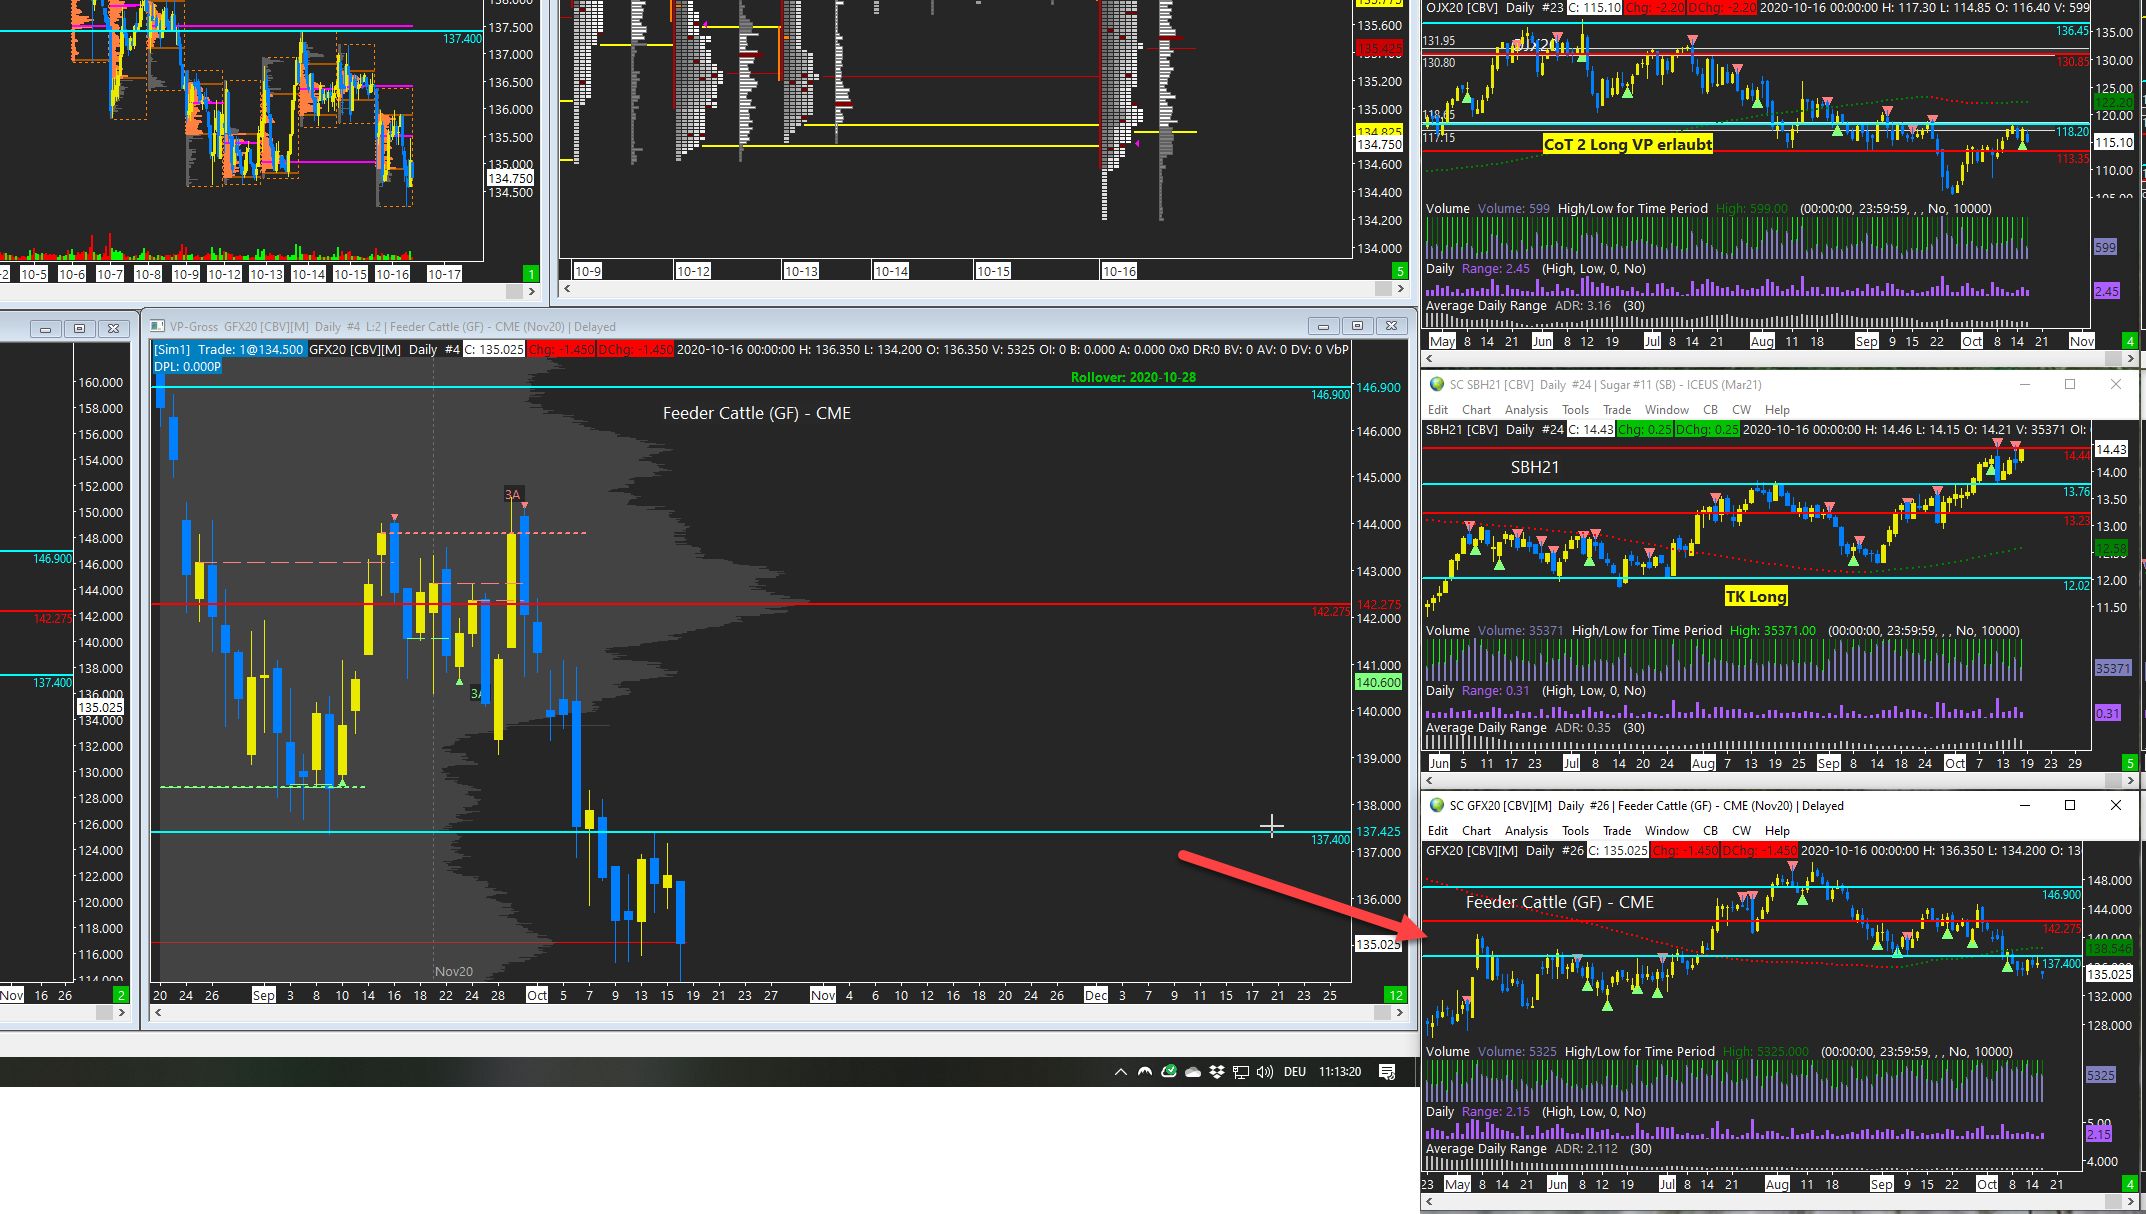Click the Rollover: 2020-10-28 text
The height and width of the screenshot is (1214, 2146).
pyautogui.click(x=1133, y=377)
